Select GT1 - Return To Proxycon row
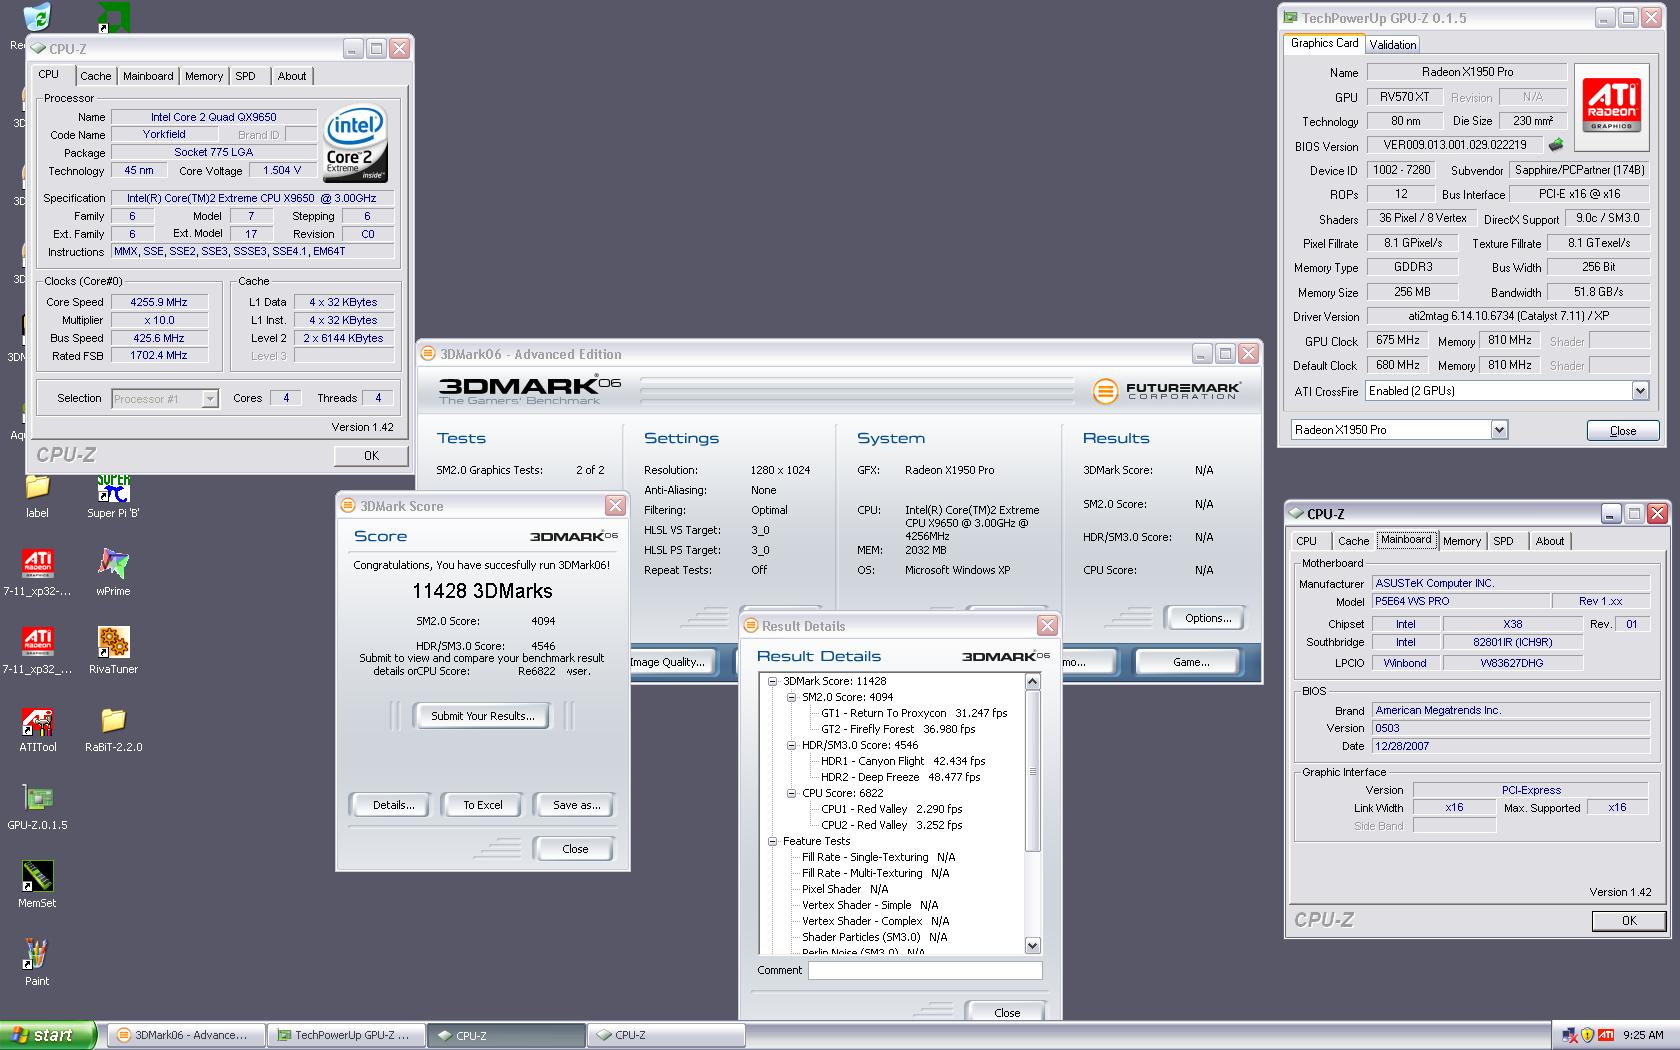This screenshot has height=1050, width=1680. point(914,713)
